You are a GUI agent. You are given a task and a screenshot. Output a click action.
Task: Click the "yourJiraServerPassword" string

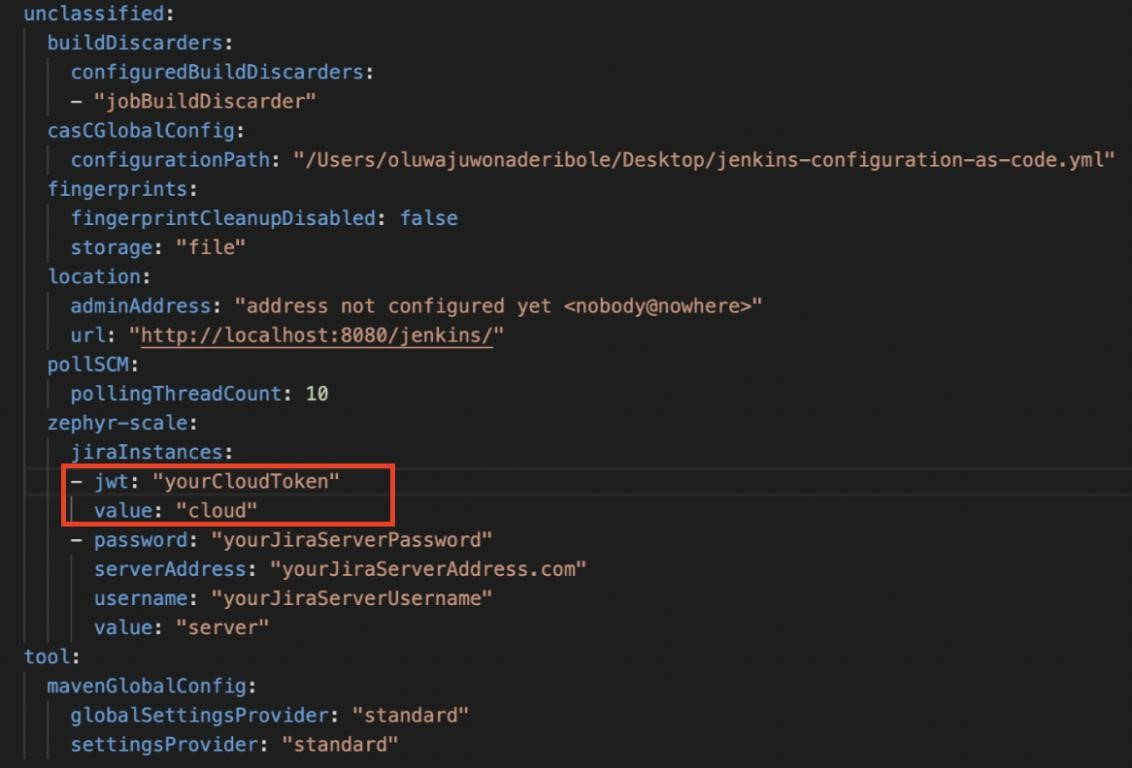pos(352,540)
